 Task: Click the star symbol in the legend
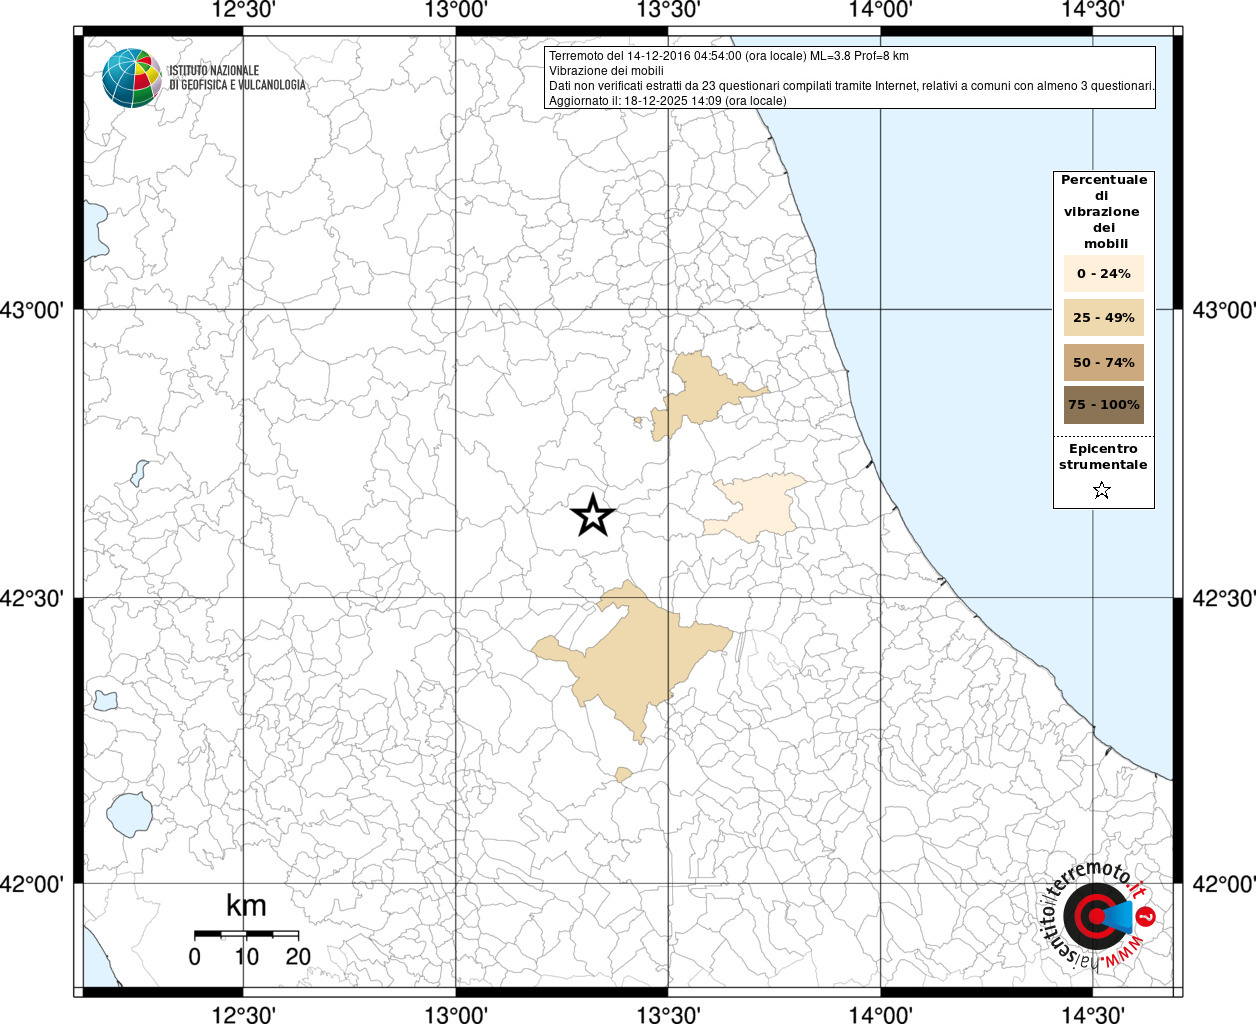point(1102,490)
